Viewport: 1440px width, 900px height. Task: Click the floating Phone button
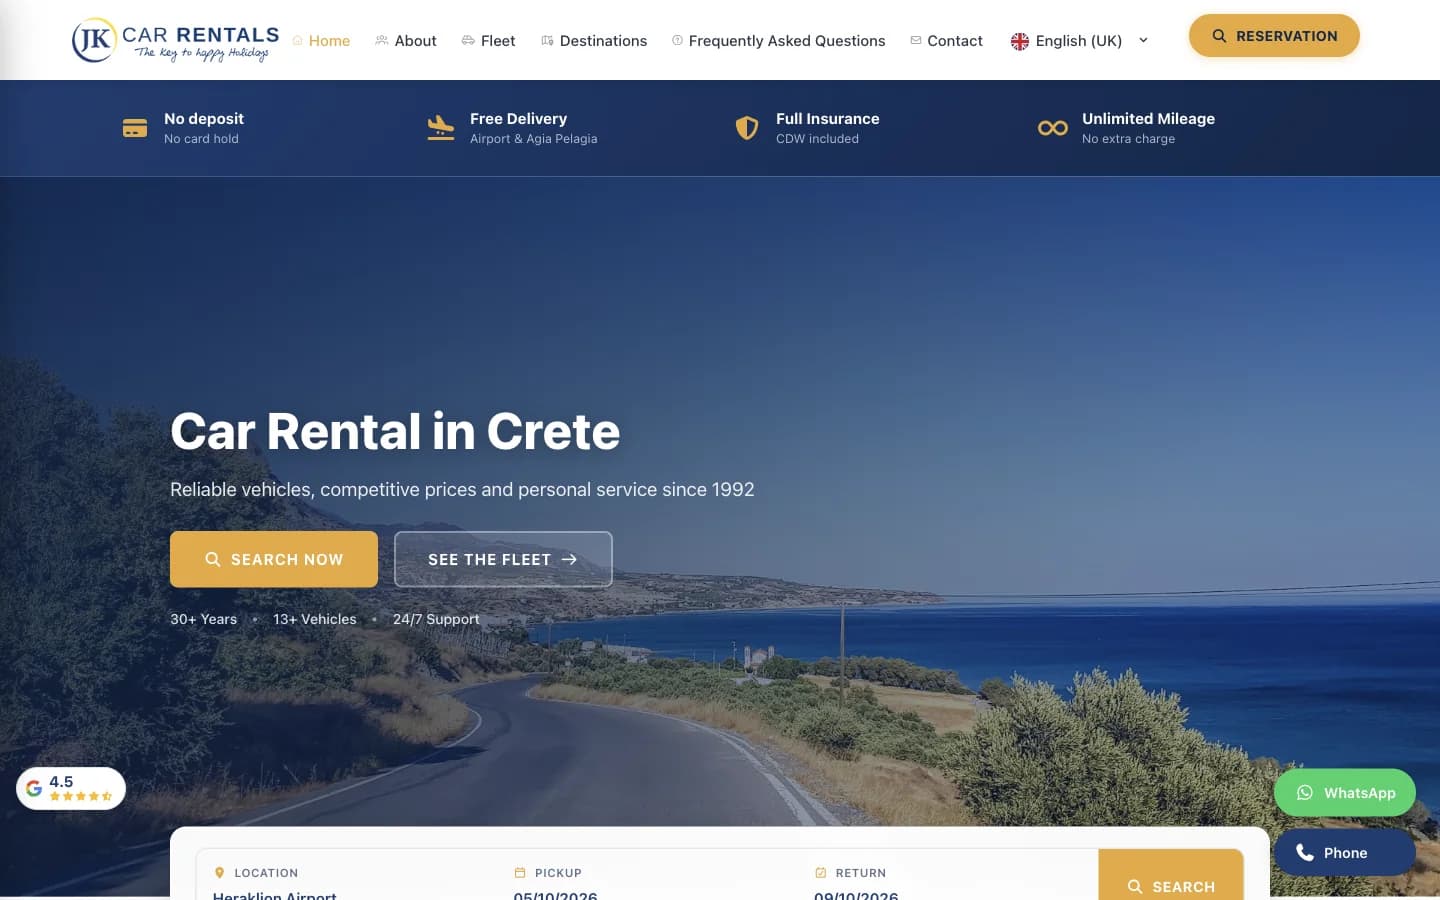pyautogui.click(x=1345, y=853)
